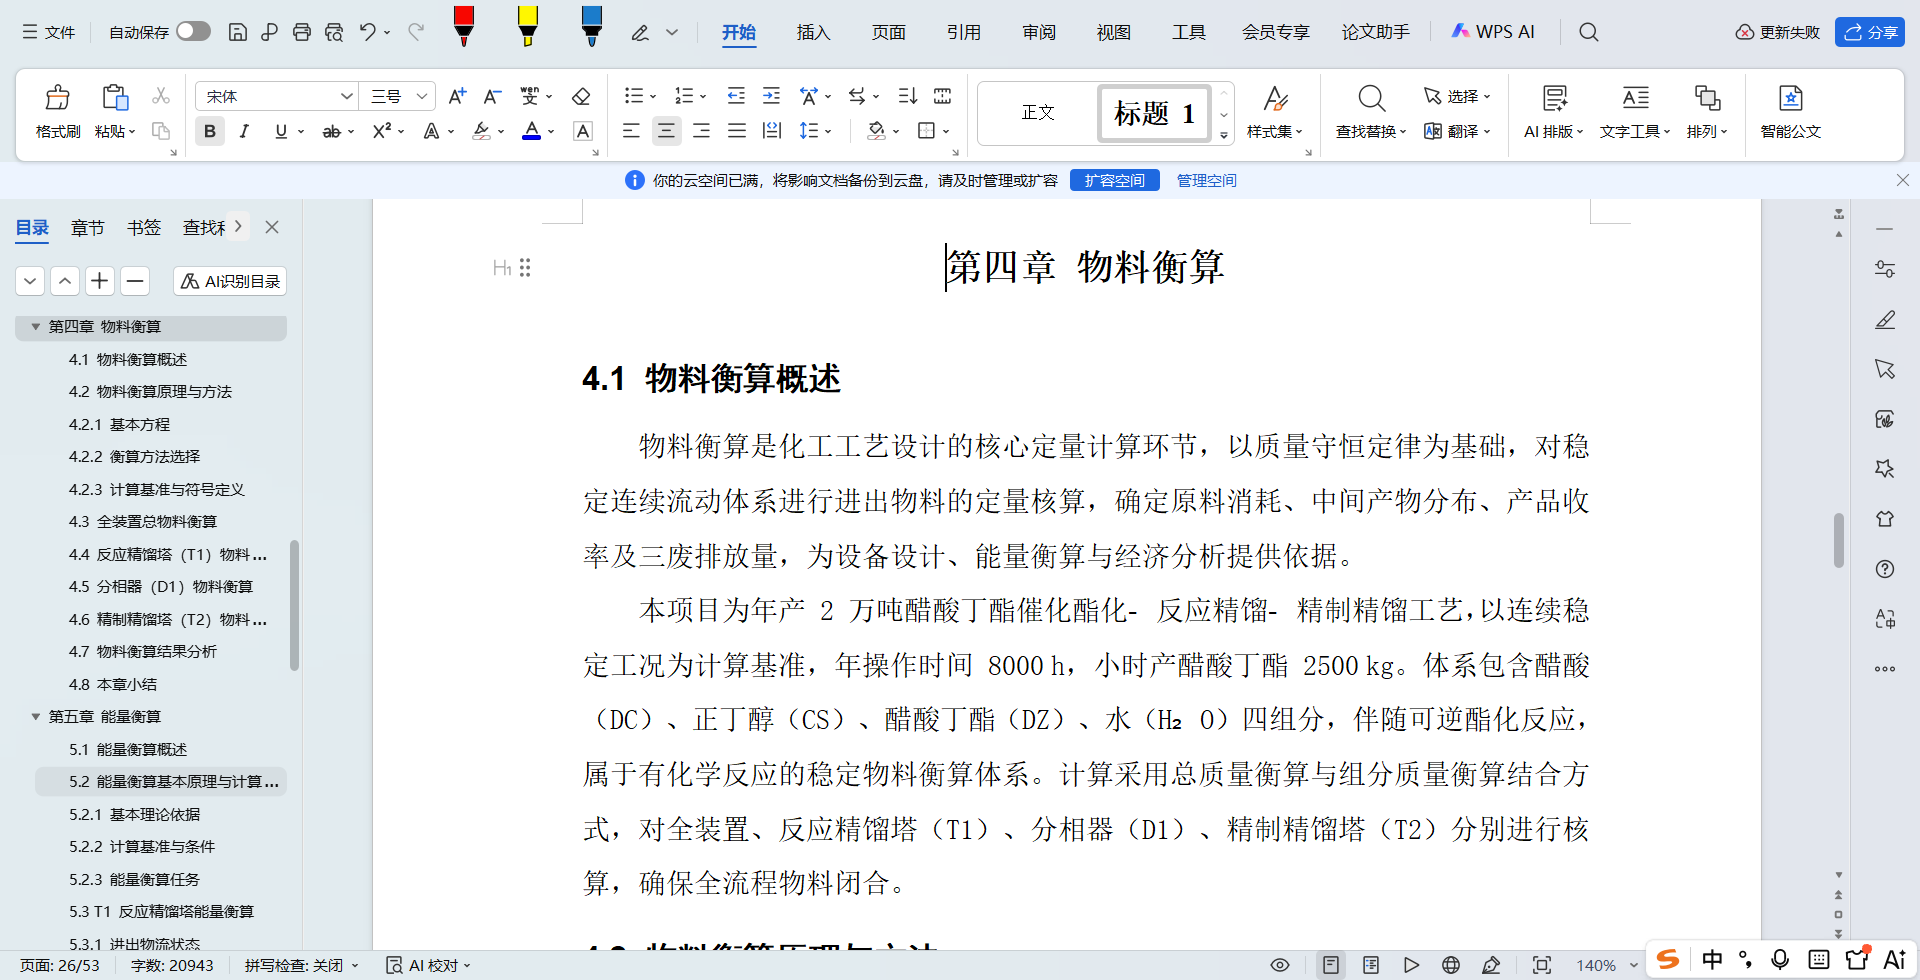Click the eye protection mode icon
The width and height of the screenshot is (1920, 980).
click(x=1279, y=965)
